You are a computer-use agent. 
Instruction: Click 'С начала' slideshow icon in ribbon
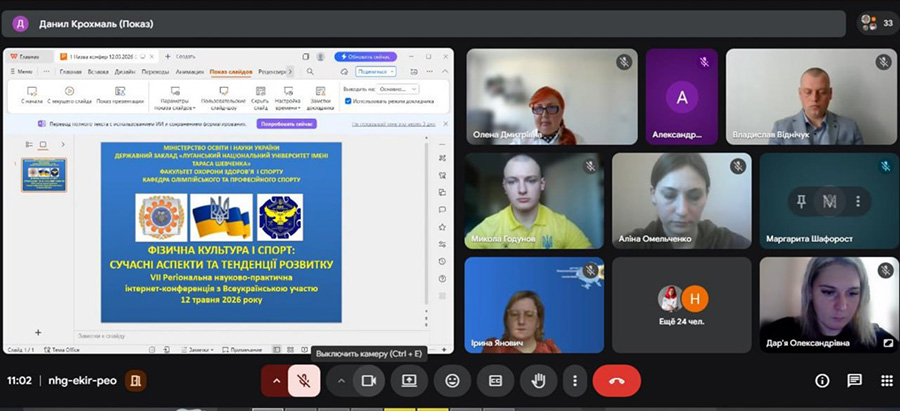[32, 95]
